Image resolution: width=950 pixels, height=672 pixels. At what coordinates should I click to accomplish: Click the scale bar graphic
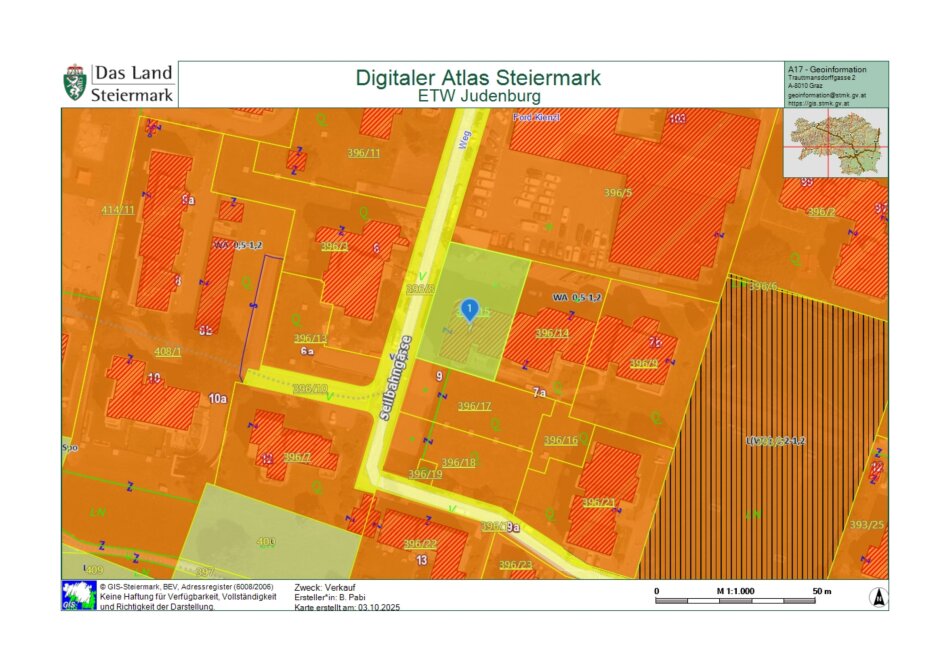[x=735, y=601]
